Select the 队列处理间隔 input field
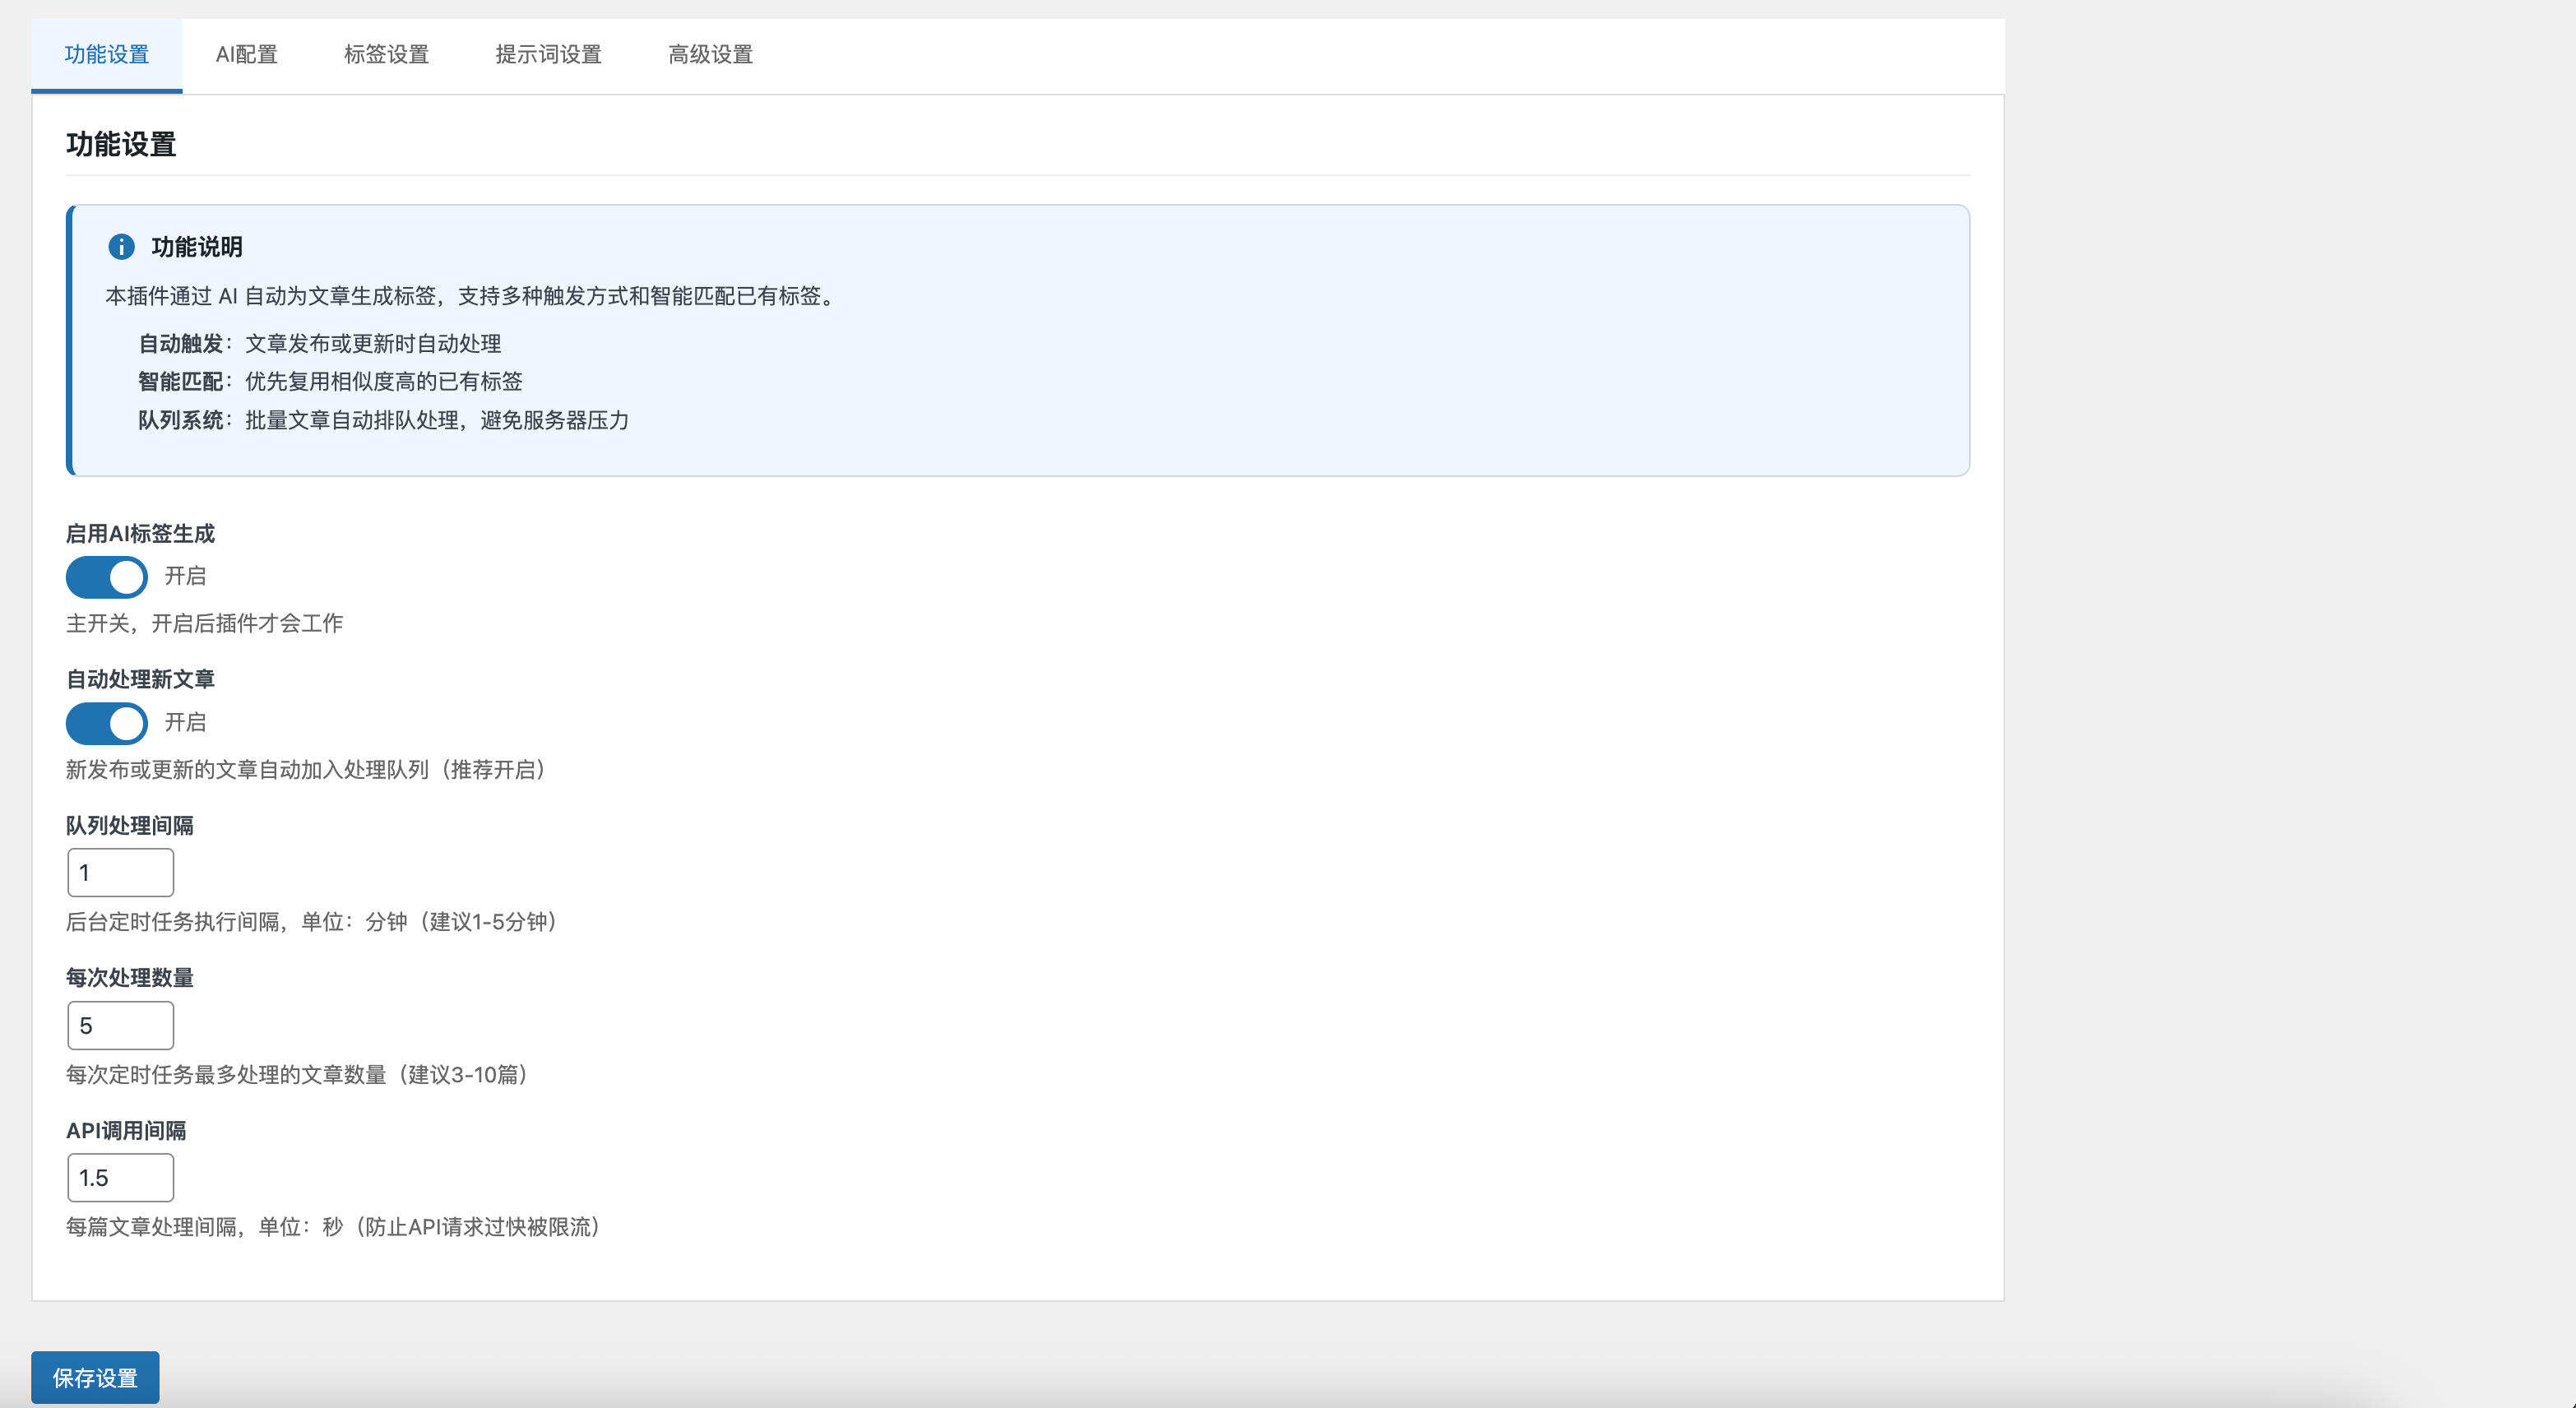The image size is (2576, 1408). click(120, 872)
